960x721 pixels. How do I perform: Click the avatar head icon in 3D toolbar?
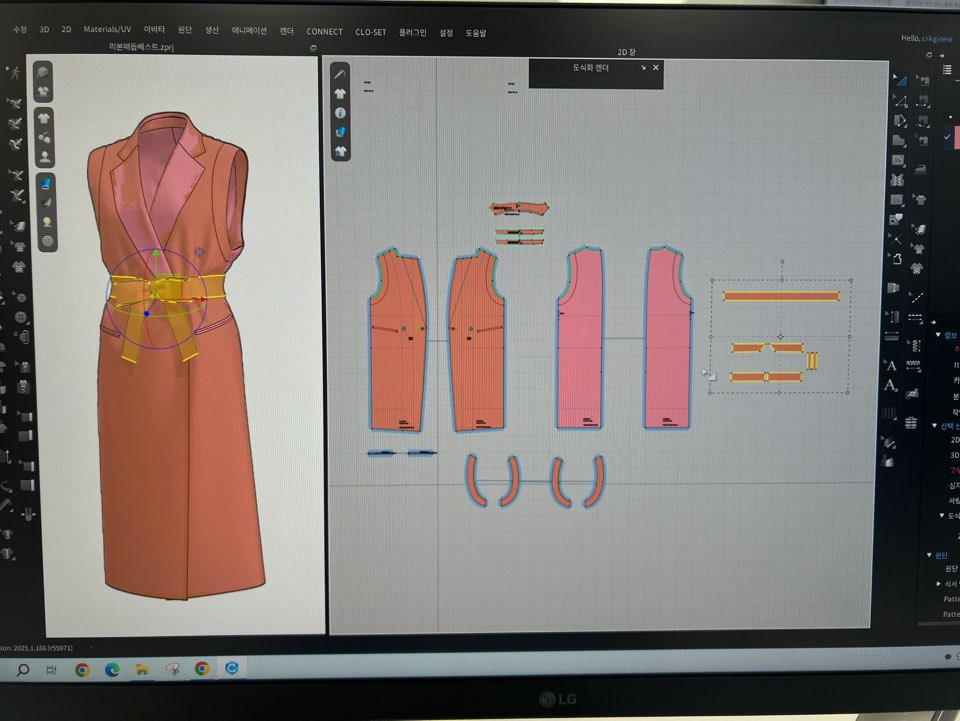tap(46, 222)
